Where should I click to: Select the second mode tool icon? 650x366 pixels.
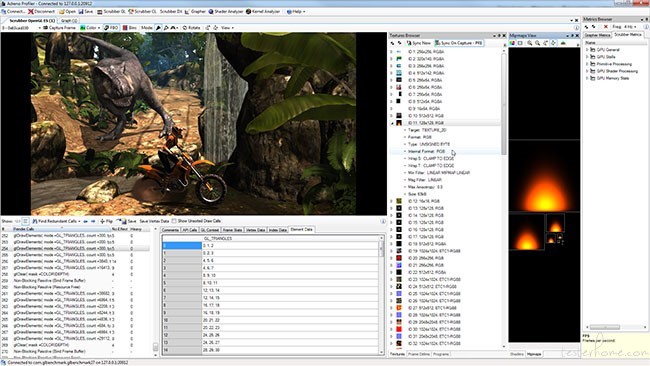tap(166, 28)
